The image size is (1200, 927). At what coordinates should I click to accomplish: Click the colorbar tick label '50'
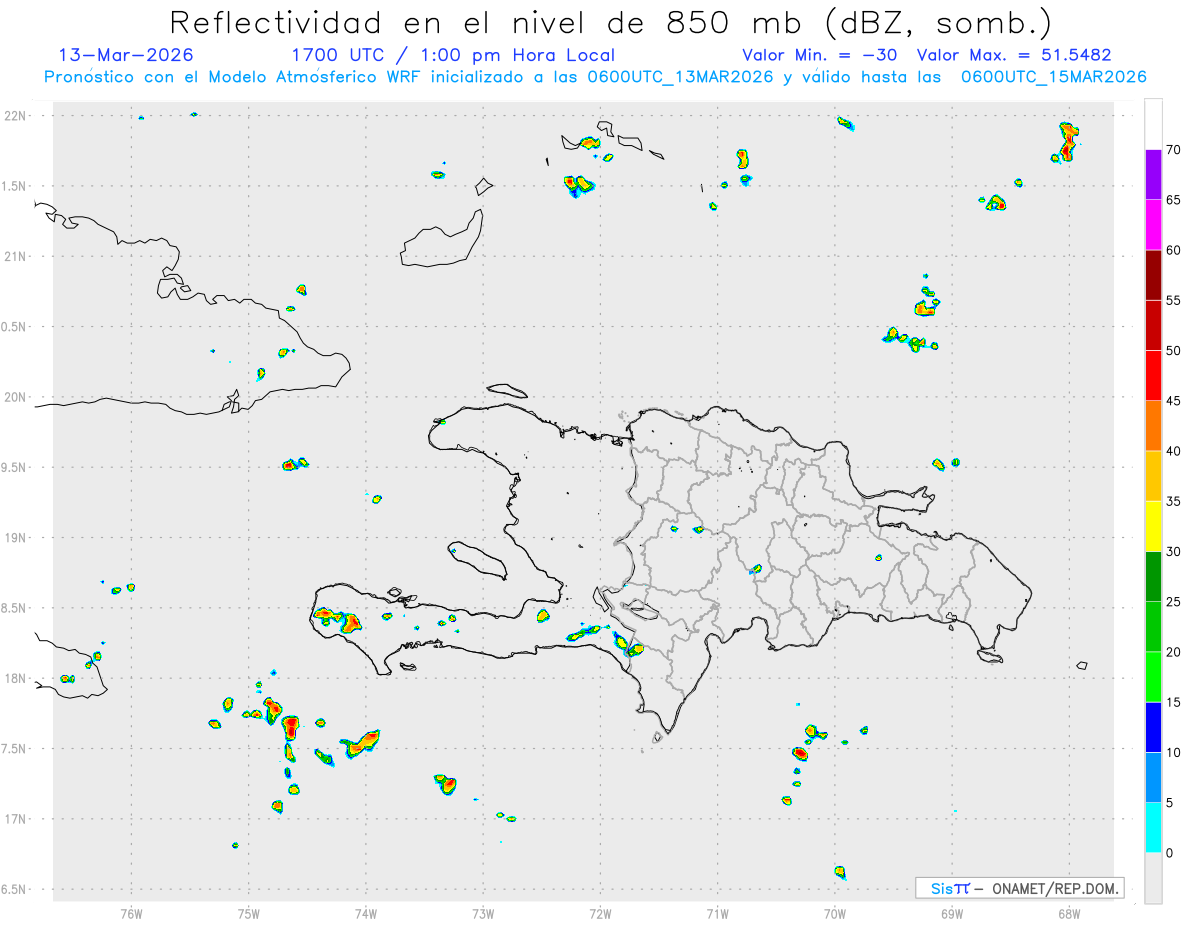click(x=1174, y=351)
